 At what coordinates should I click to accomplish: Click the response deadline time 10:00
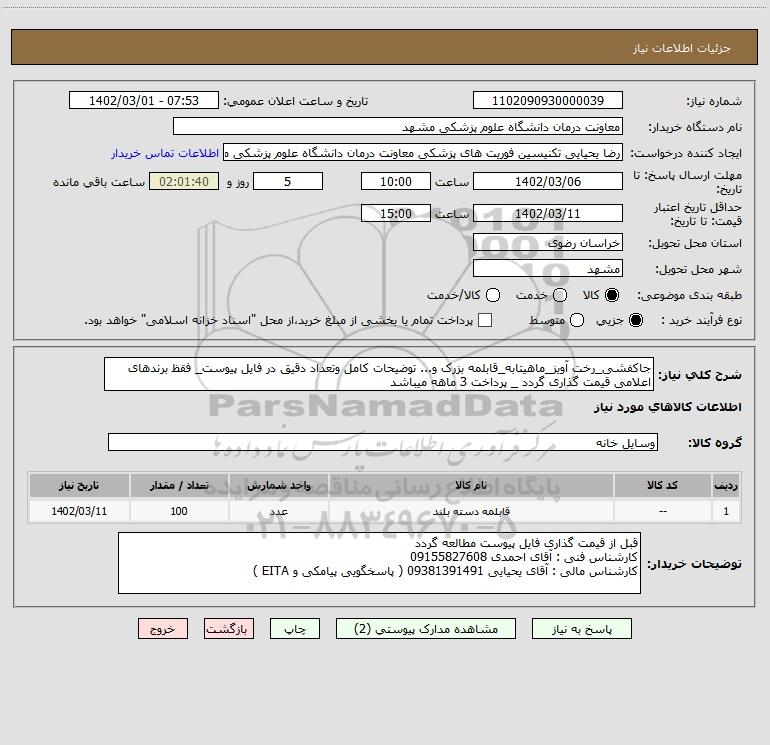coord(396,181)
